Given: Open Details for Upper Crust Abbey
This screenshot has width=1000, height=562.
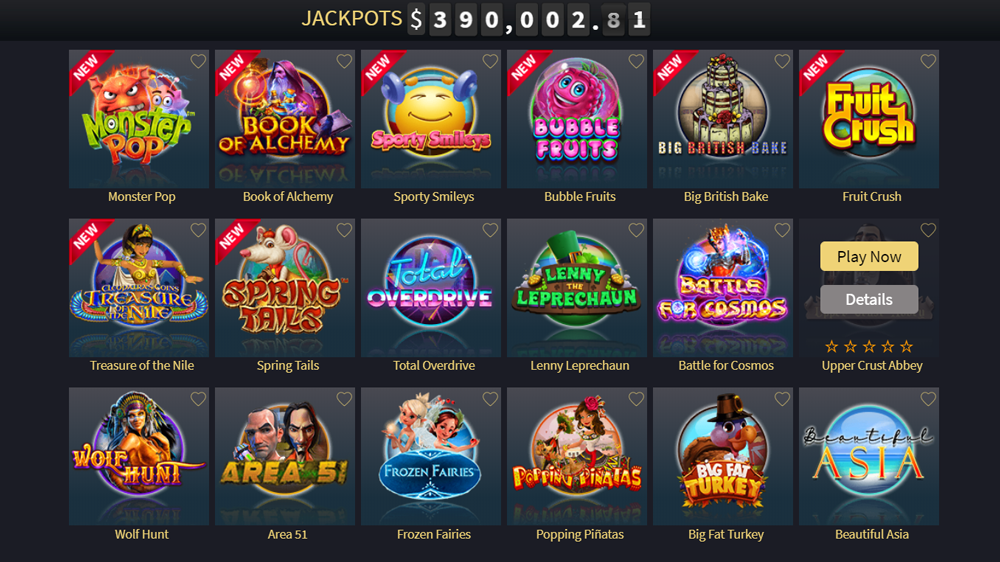Looking at the screenshot, I should (x=869, y=299).
